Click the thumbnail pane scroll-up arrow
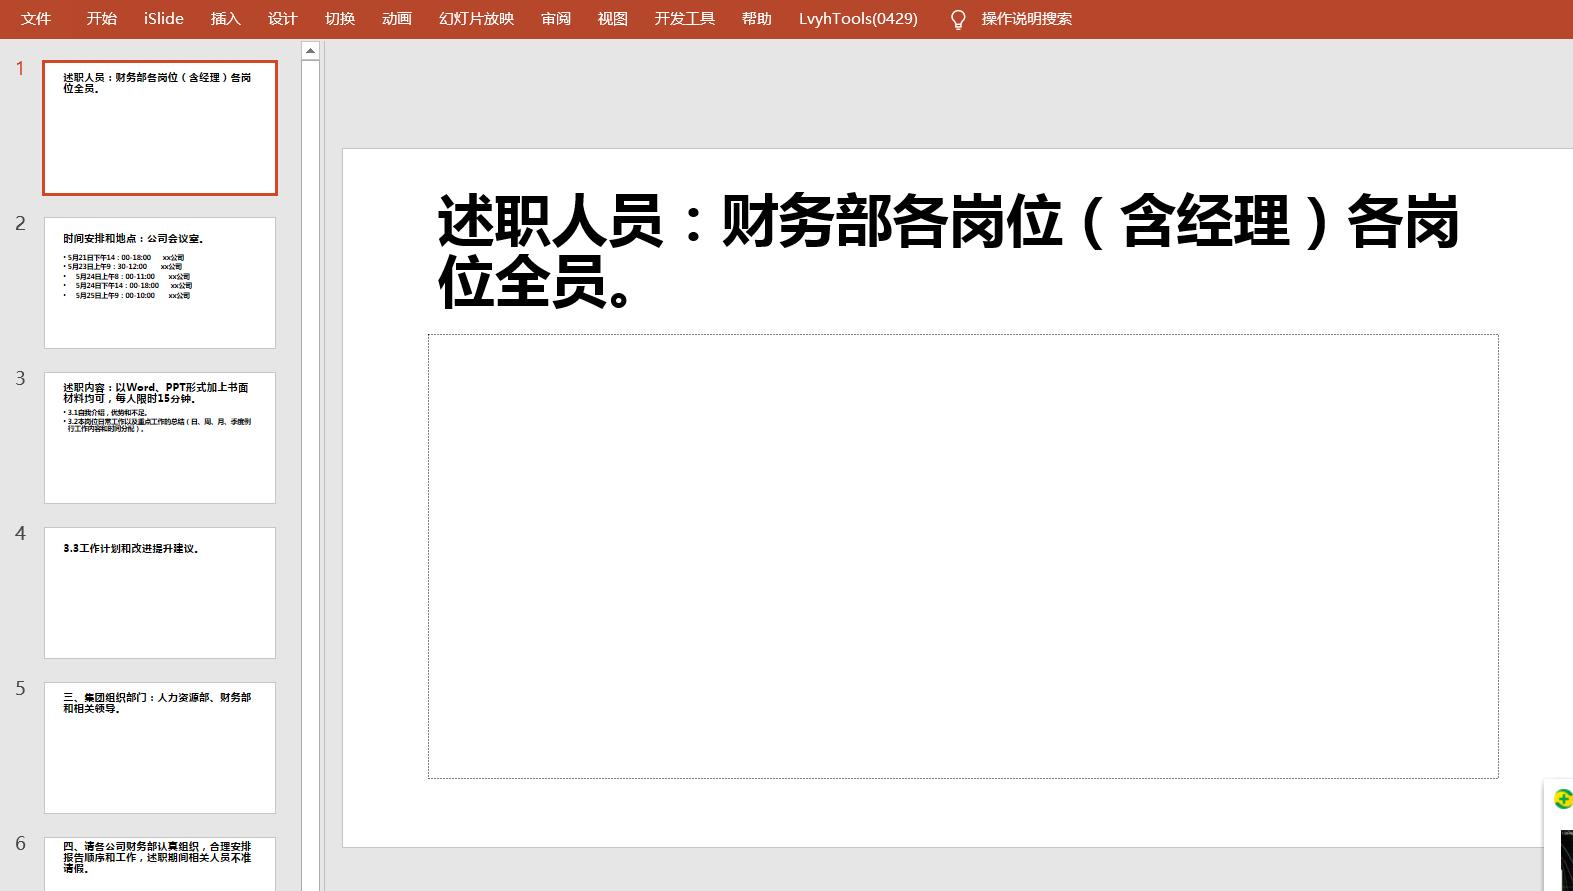 [x=310, y=50]
